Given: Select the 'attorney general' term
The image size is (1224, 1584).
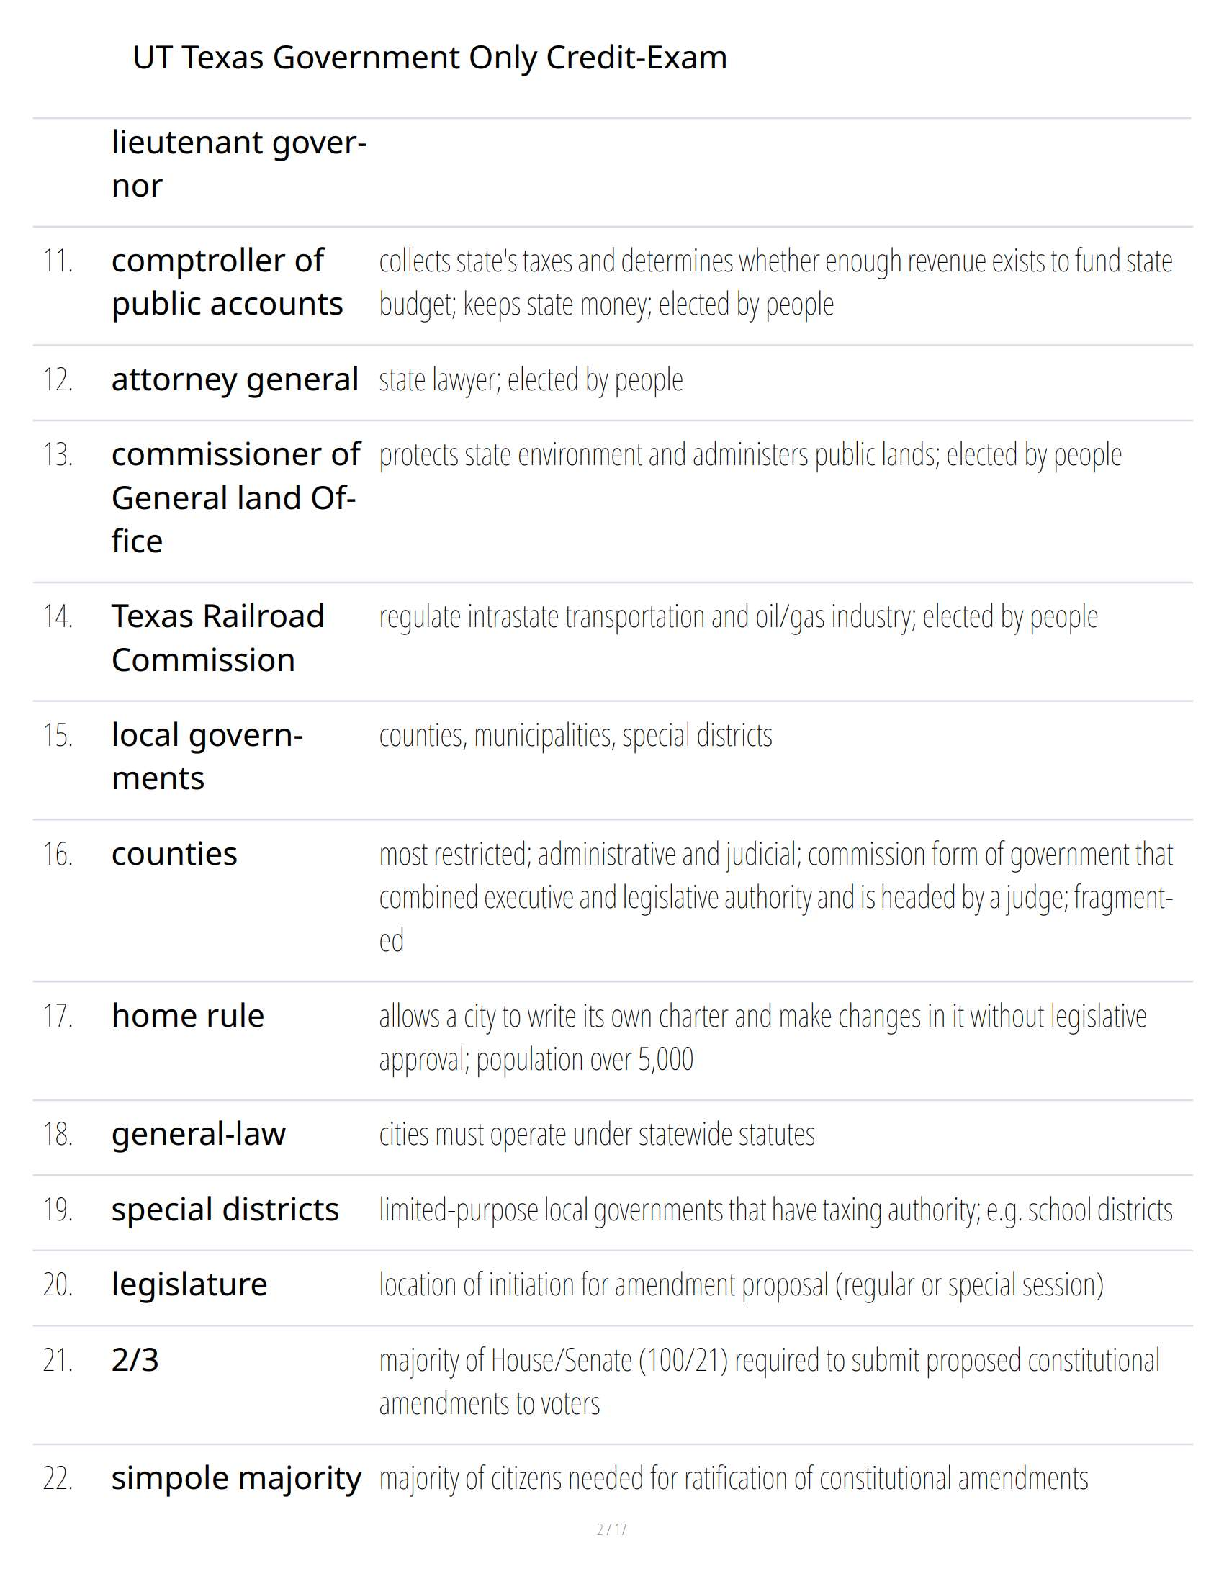Looking at the screenshot, I should 234,379.
